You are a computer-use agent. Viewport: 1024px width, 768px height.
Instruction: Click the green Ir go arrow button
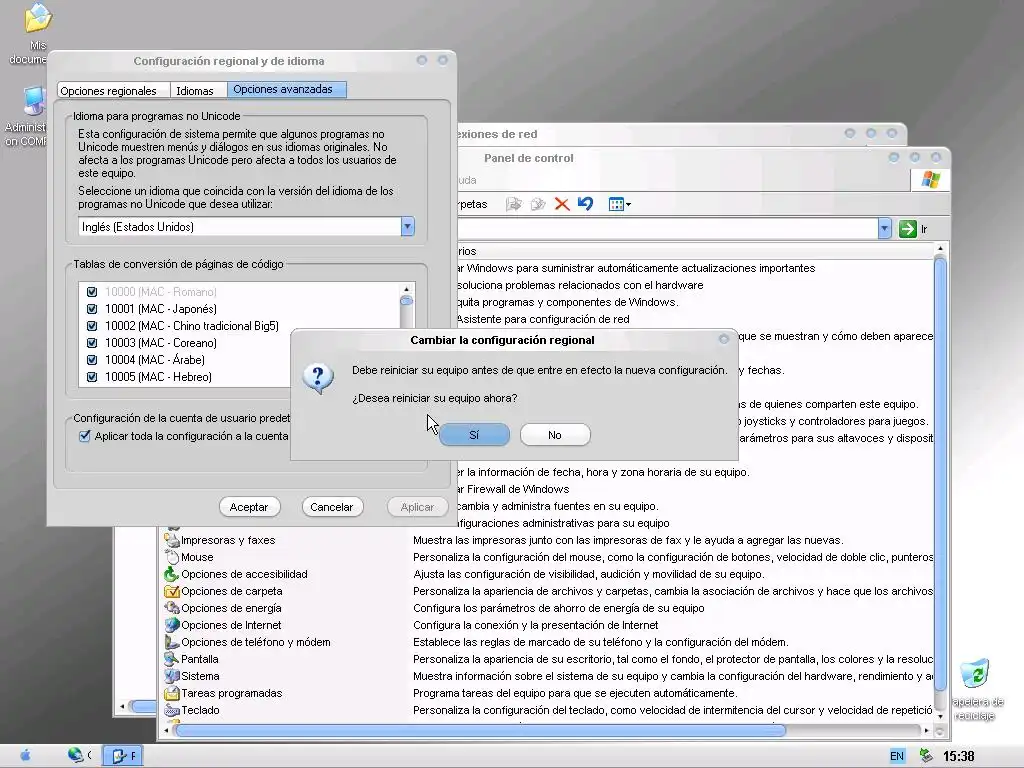click(x=908, y=229)
